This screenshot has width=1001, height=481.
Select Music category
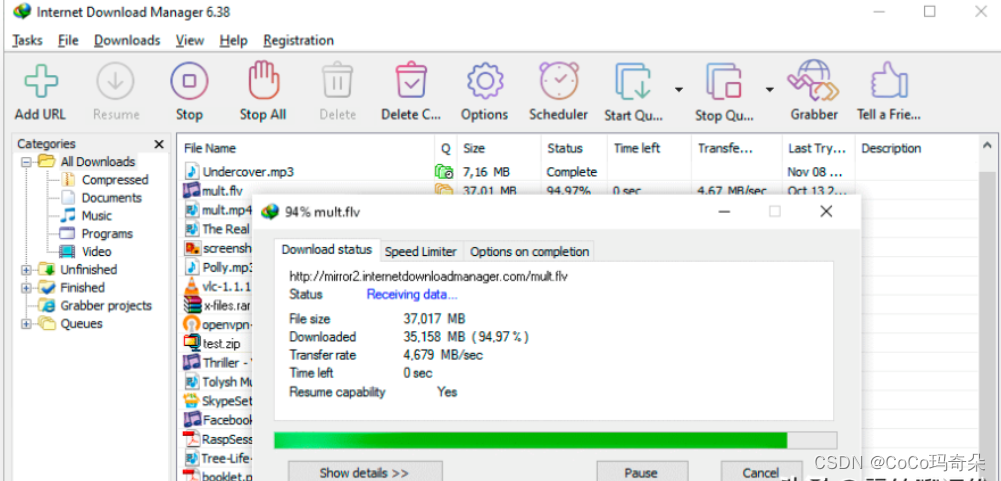click(x=96, y=216)
